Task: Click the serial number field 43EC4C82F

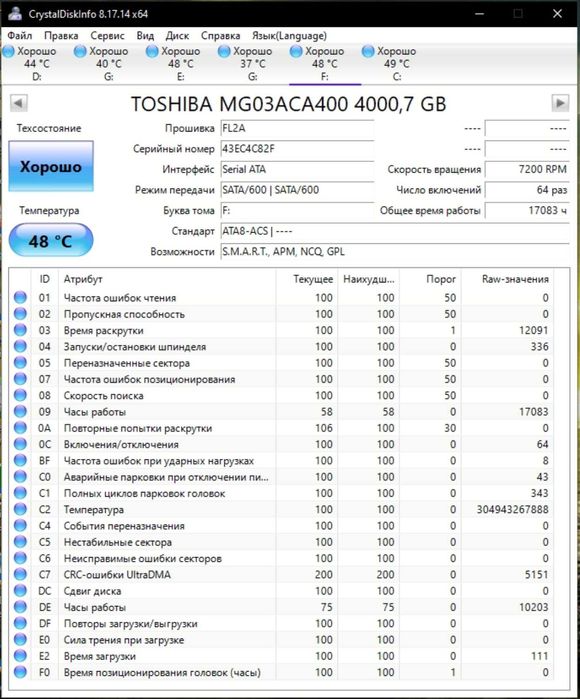Action: coord(297,149)
